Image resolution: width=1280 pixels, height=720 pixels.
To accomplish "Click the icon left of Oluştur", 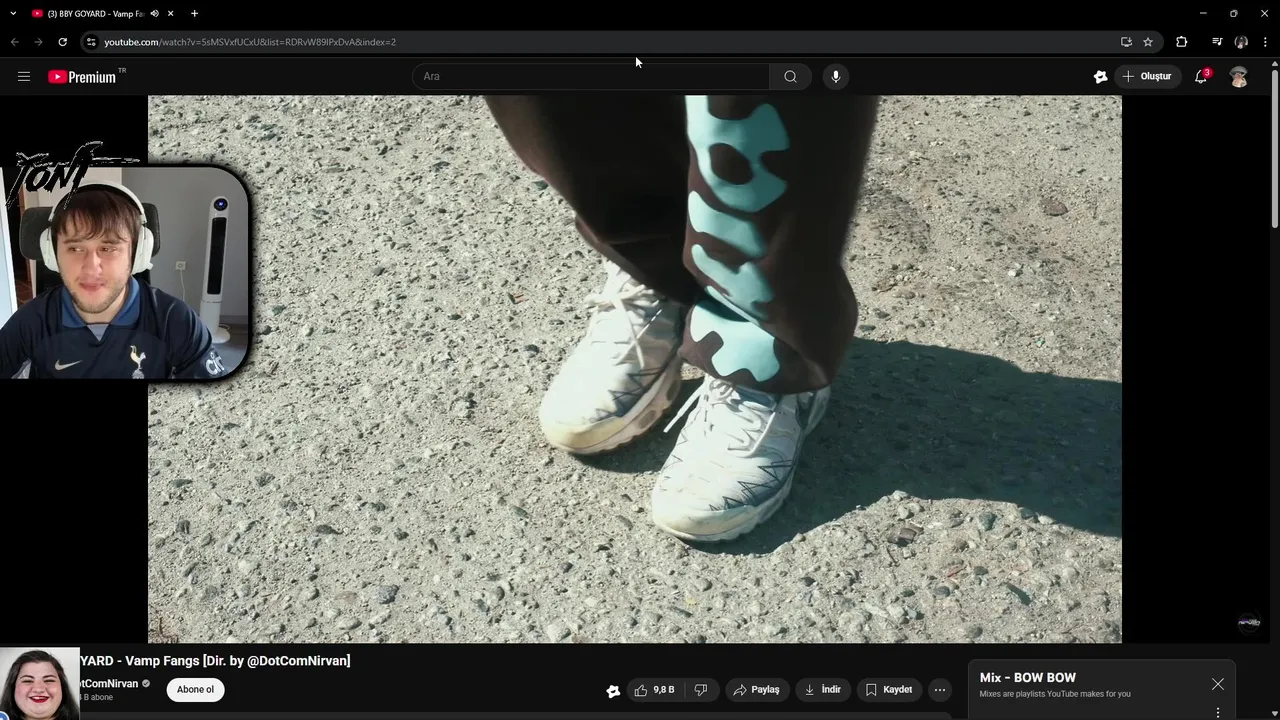I will click(1101, 76).
